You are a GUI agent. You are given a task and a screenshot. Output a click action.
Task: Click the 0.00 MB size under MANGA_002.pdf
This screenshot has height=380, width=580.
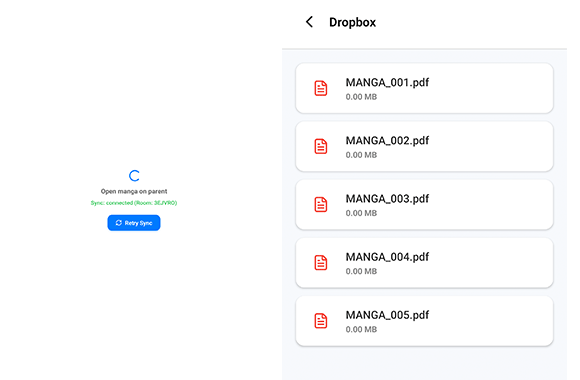361,155
